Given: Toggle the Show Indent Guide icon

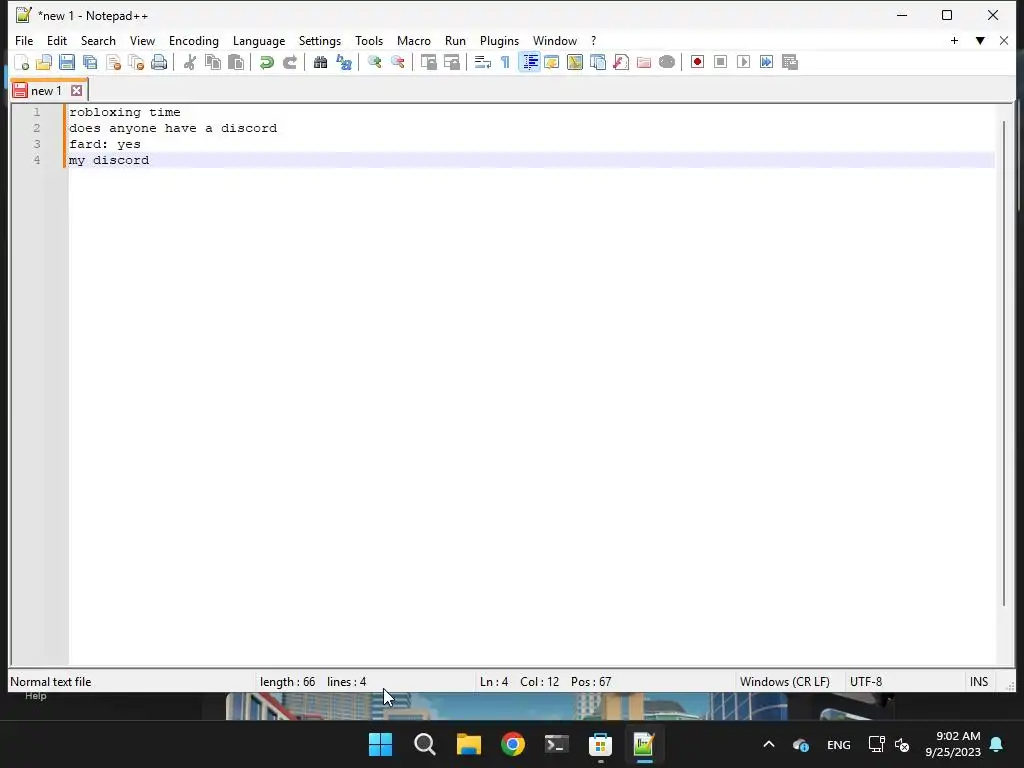Looking at the screenshot, I should 529,62.
